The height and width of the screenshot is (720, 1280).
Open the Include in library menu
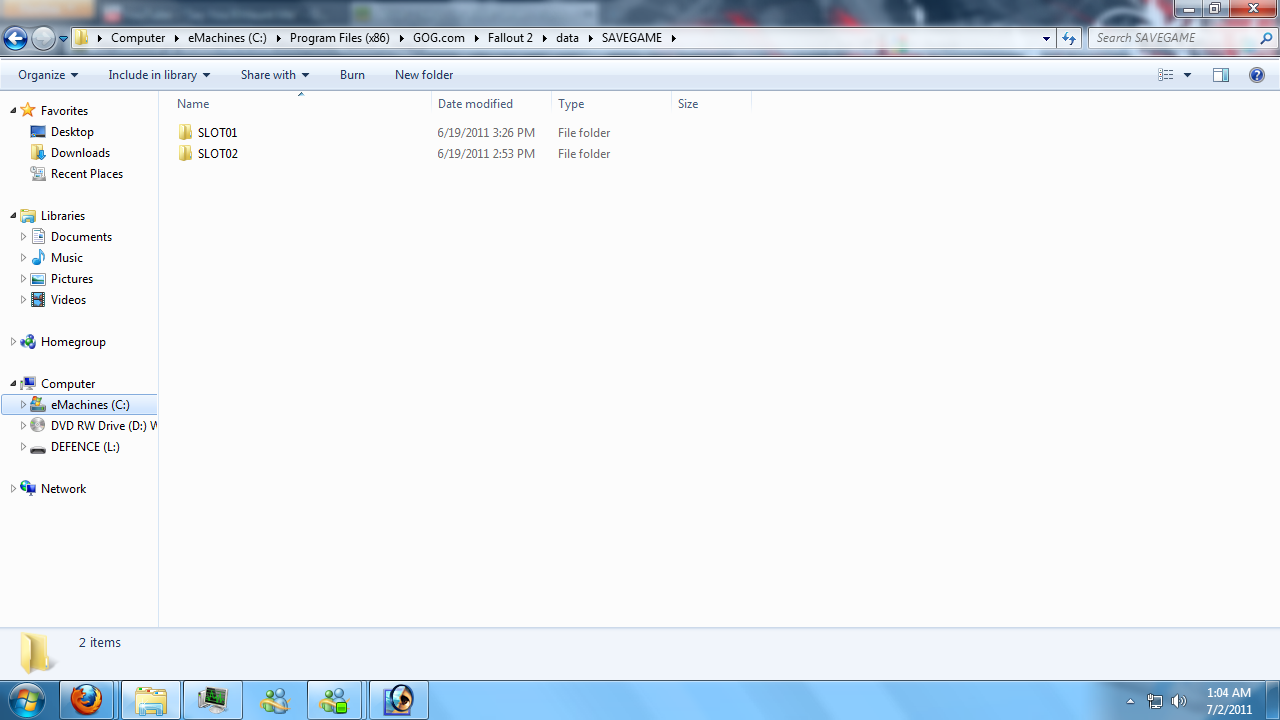(159, 75)
